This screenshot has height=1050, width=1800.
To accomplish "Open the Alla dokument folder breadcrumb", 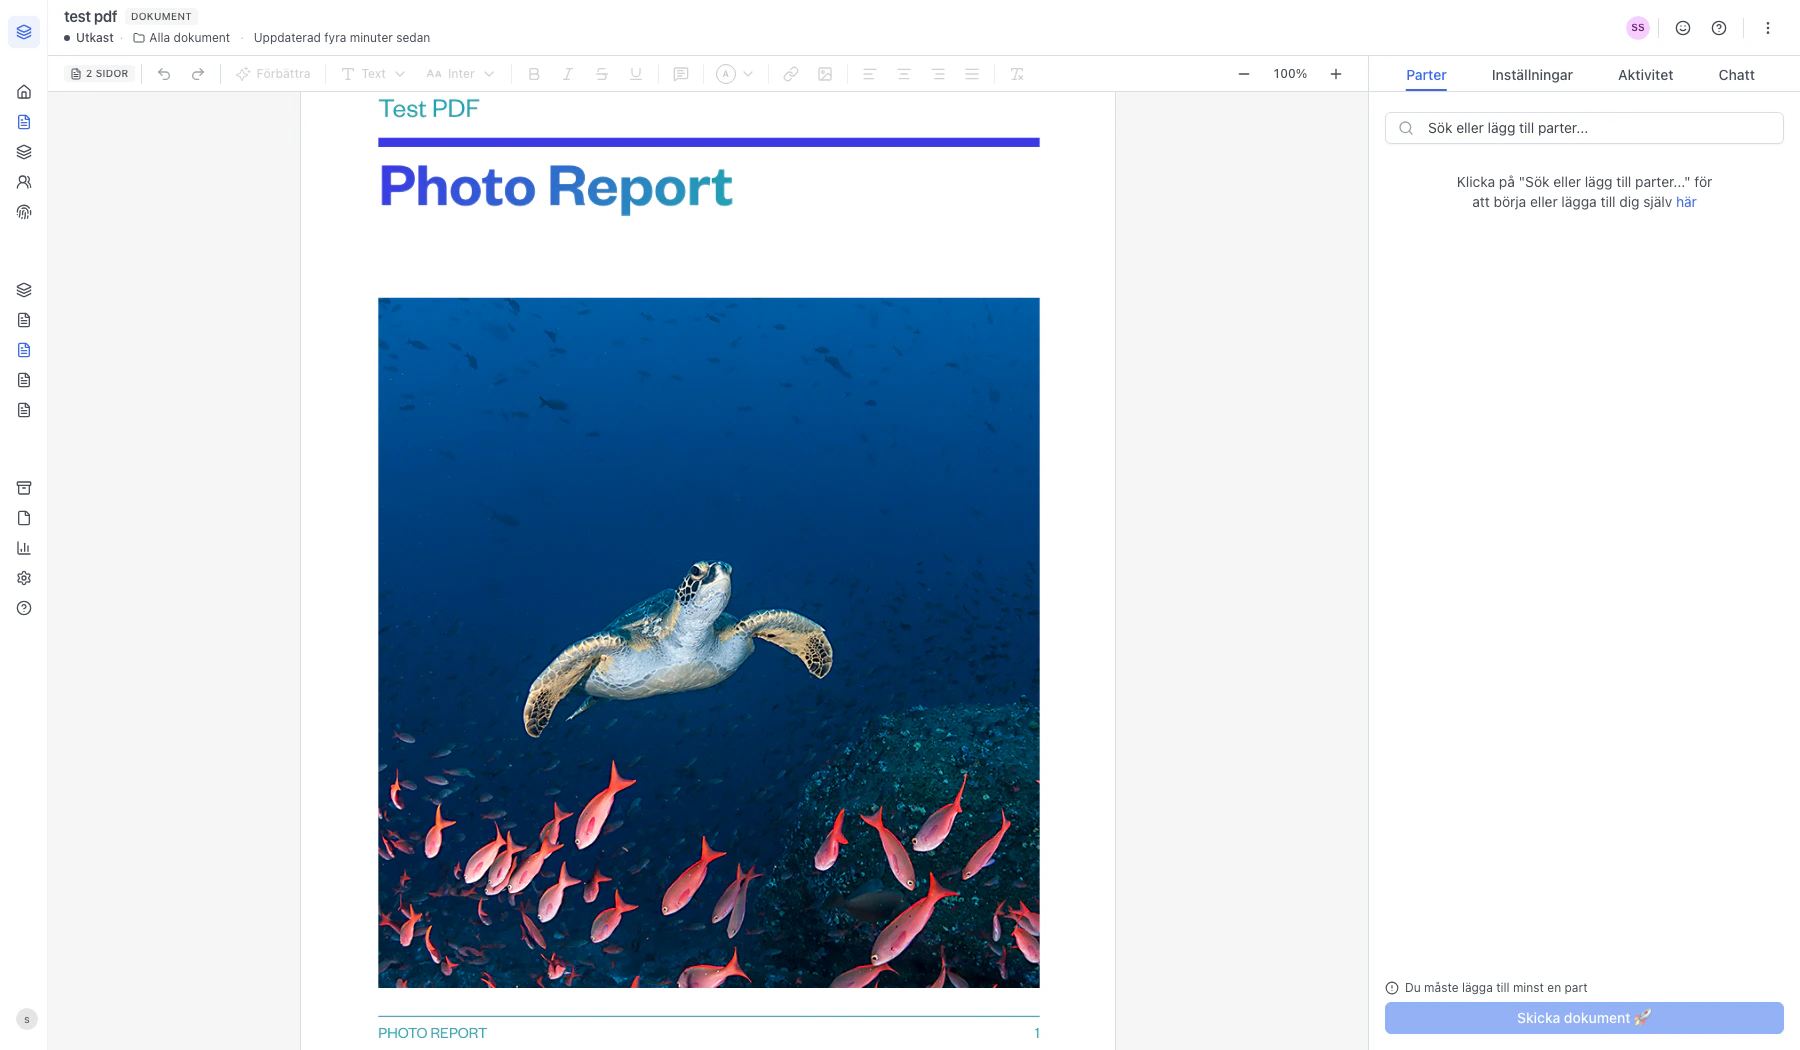I will pos(181,38).
